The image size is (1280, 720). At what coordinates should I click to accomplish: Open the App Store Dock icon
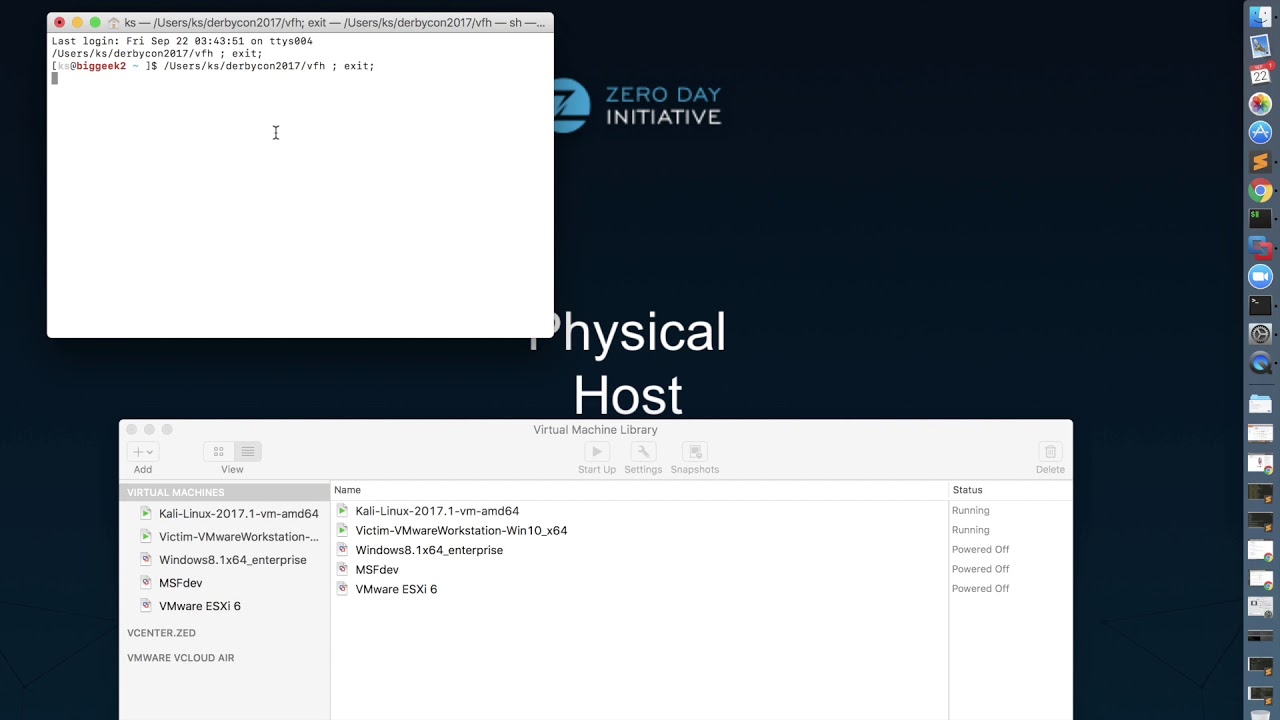click(x=1260, y=132)
